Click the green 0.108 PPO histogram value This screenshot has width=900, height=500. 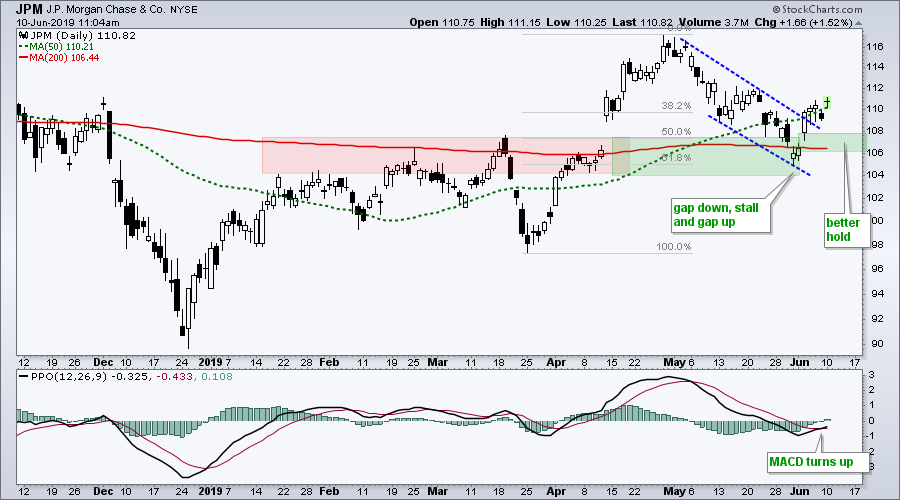coord(215,377)
